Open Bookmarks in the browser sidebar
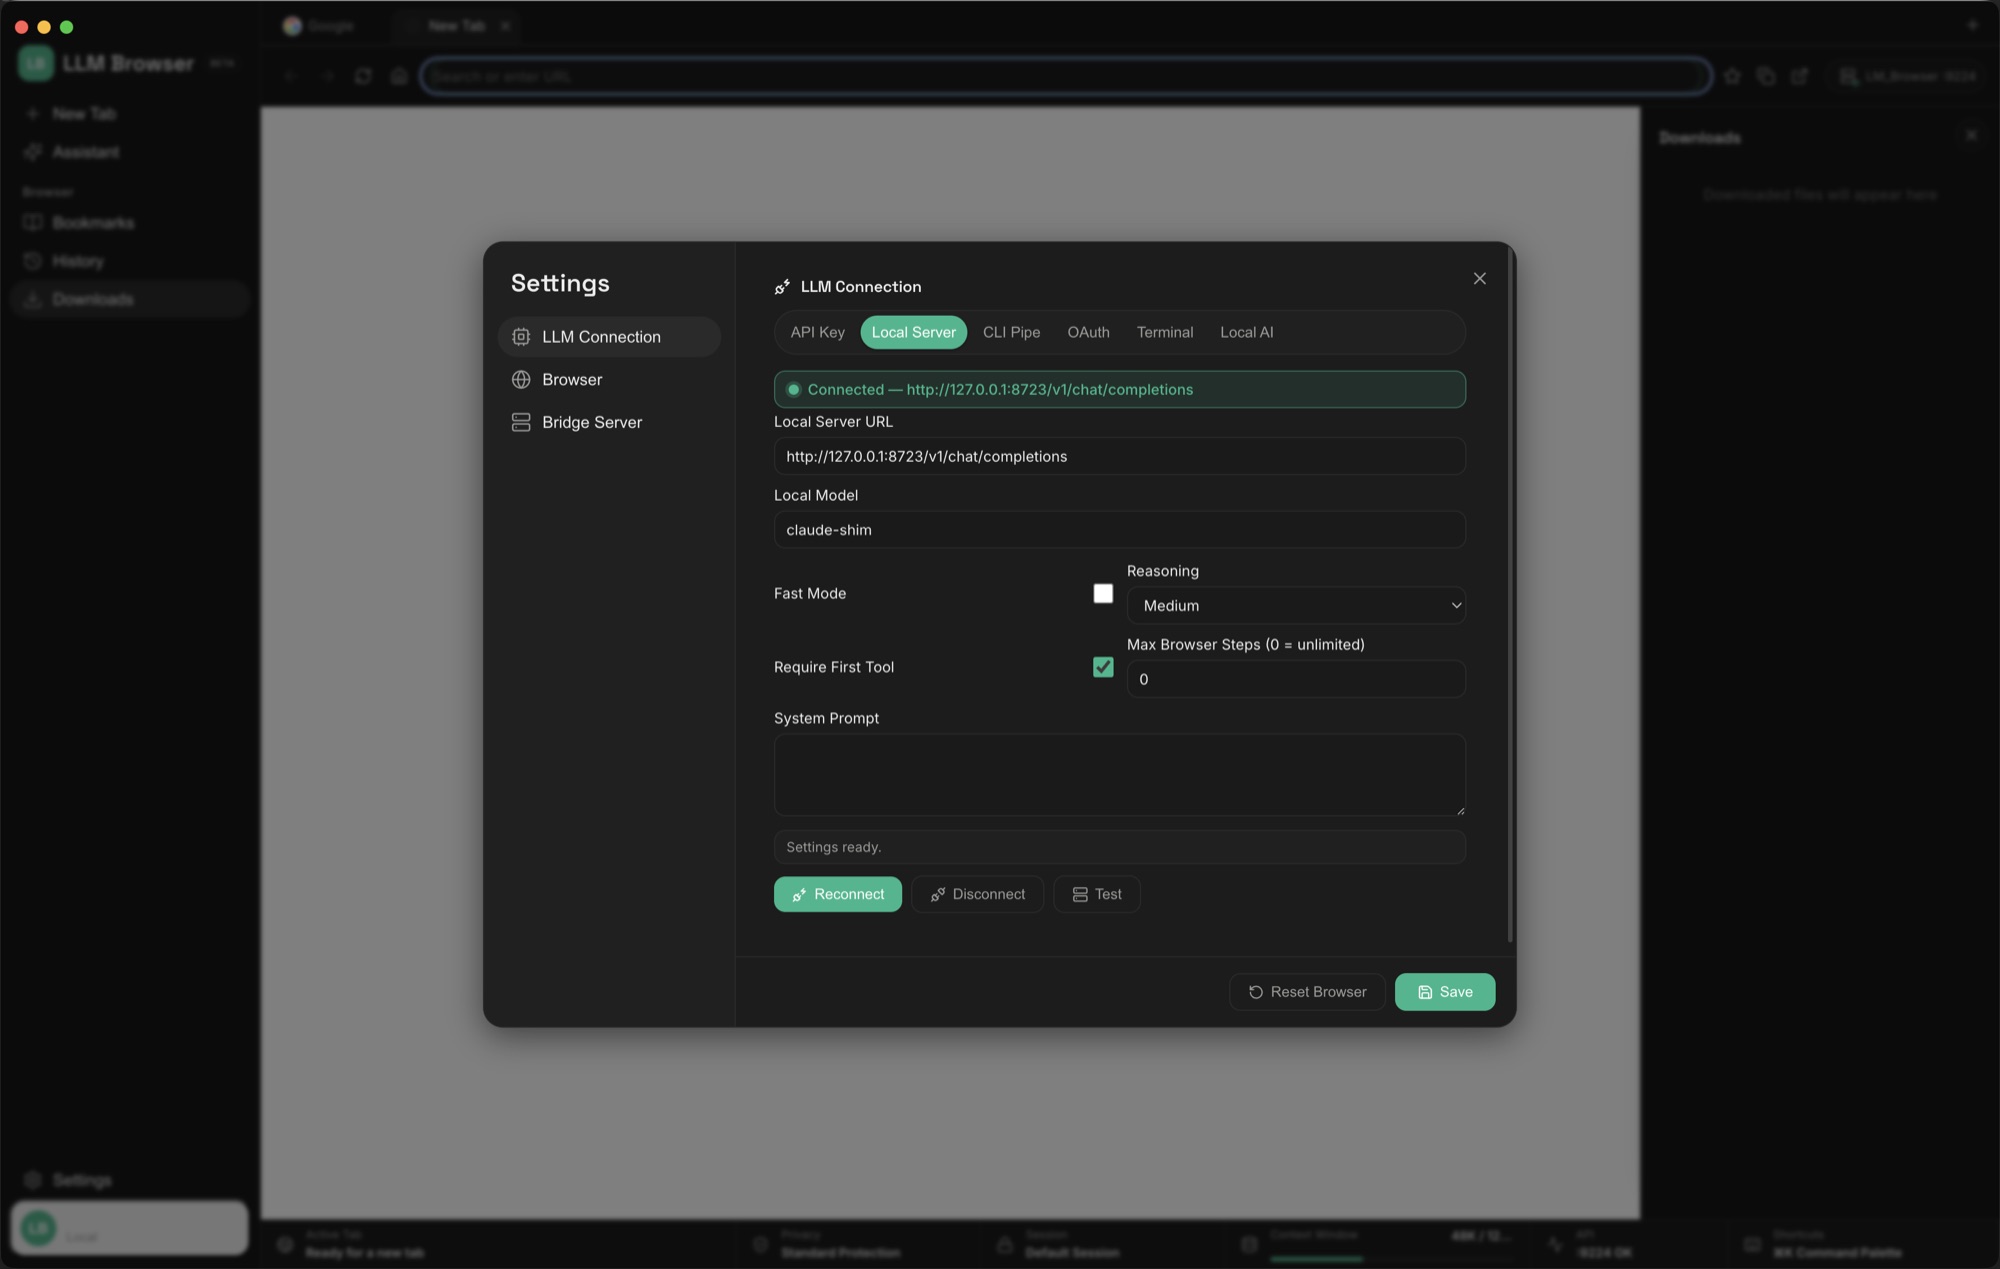This screenshot has height=1269, width=2000. click(129, 223)
